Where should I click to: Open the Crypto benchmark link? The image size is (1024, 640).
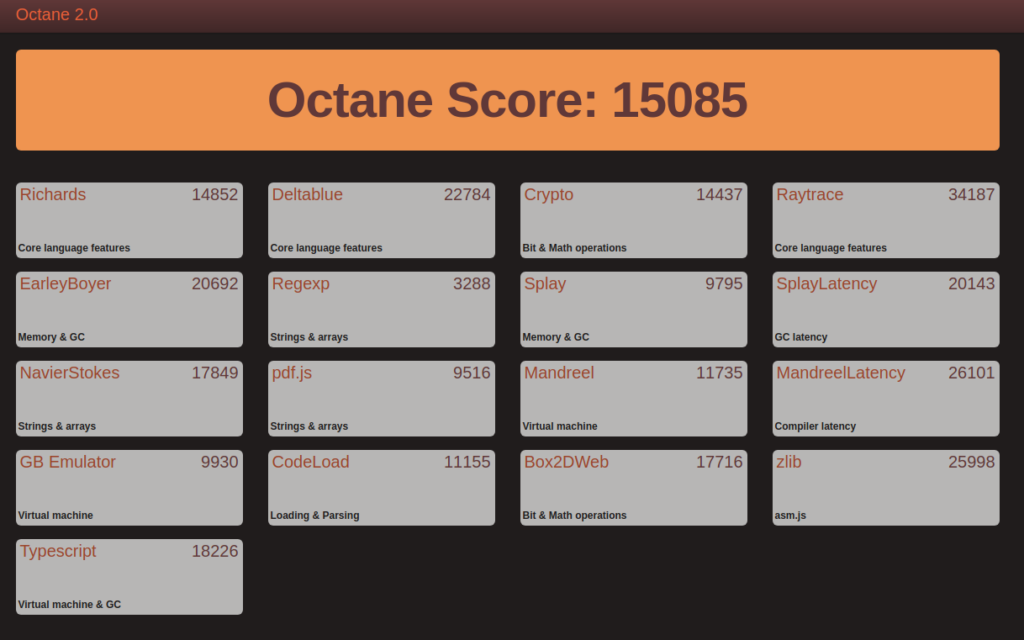coord(549,195)
